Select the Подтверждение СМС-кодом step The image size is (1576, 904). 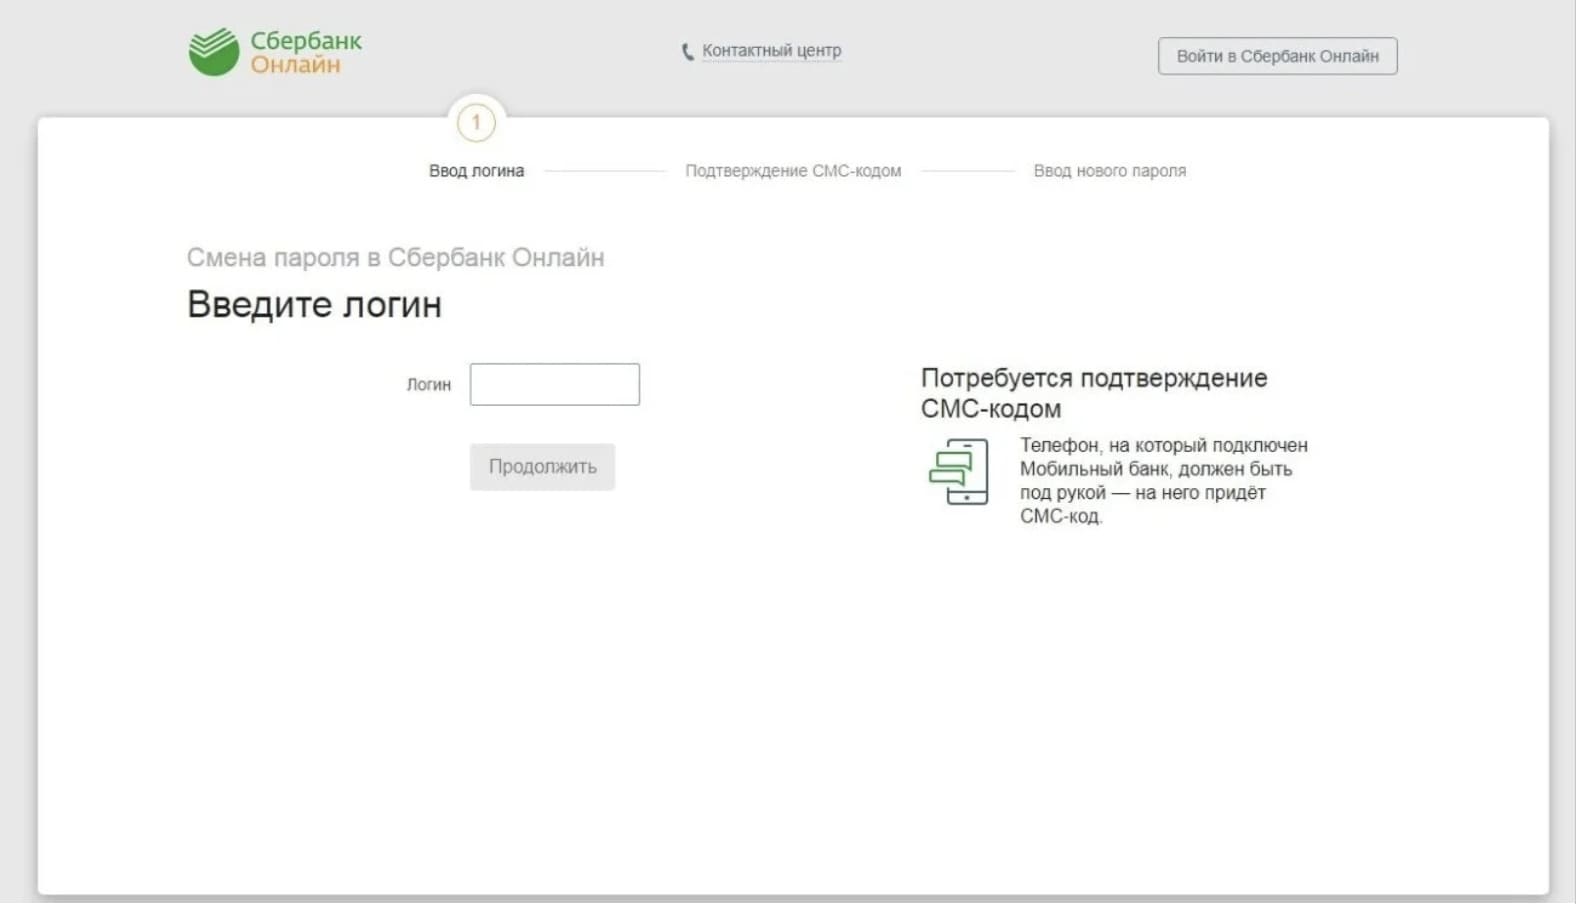[792, 171]
